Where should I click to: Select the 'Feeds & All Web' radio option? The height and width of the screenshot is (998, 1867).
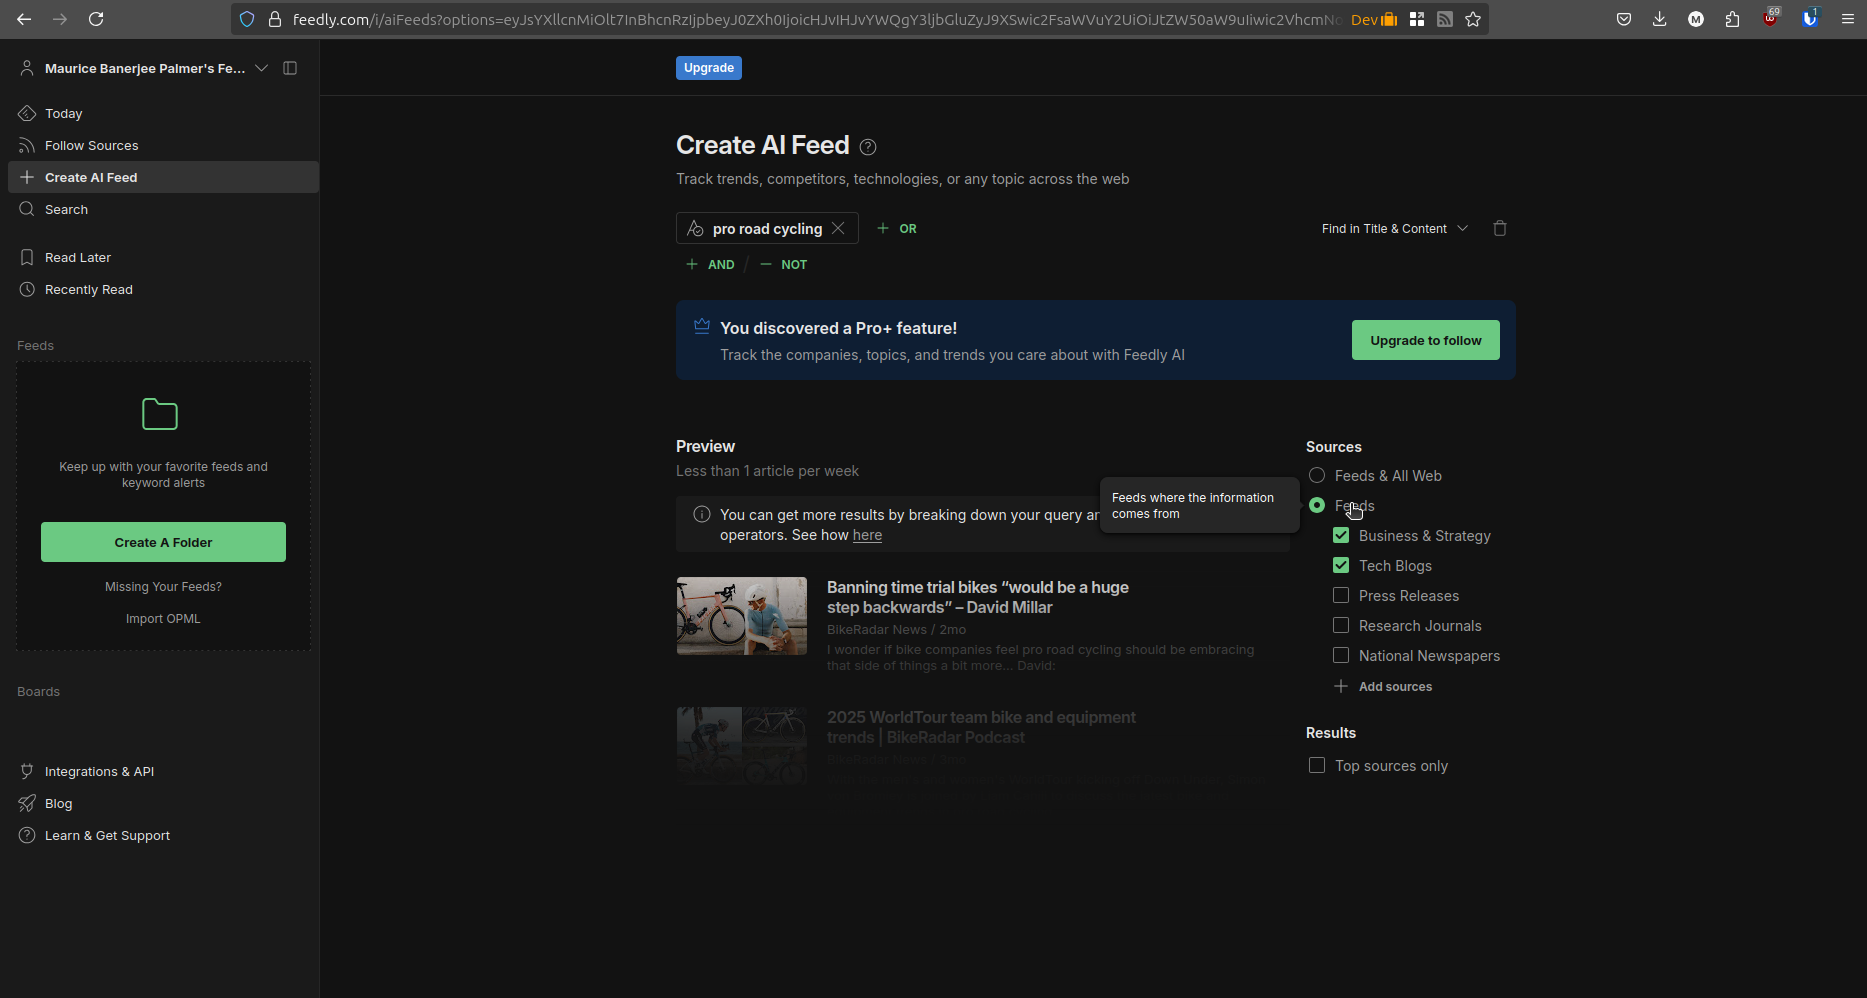tap(1317, 476)
